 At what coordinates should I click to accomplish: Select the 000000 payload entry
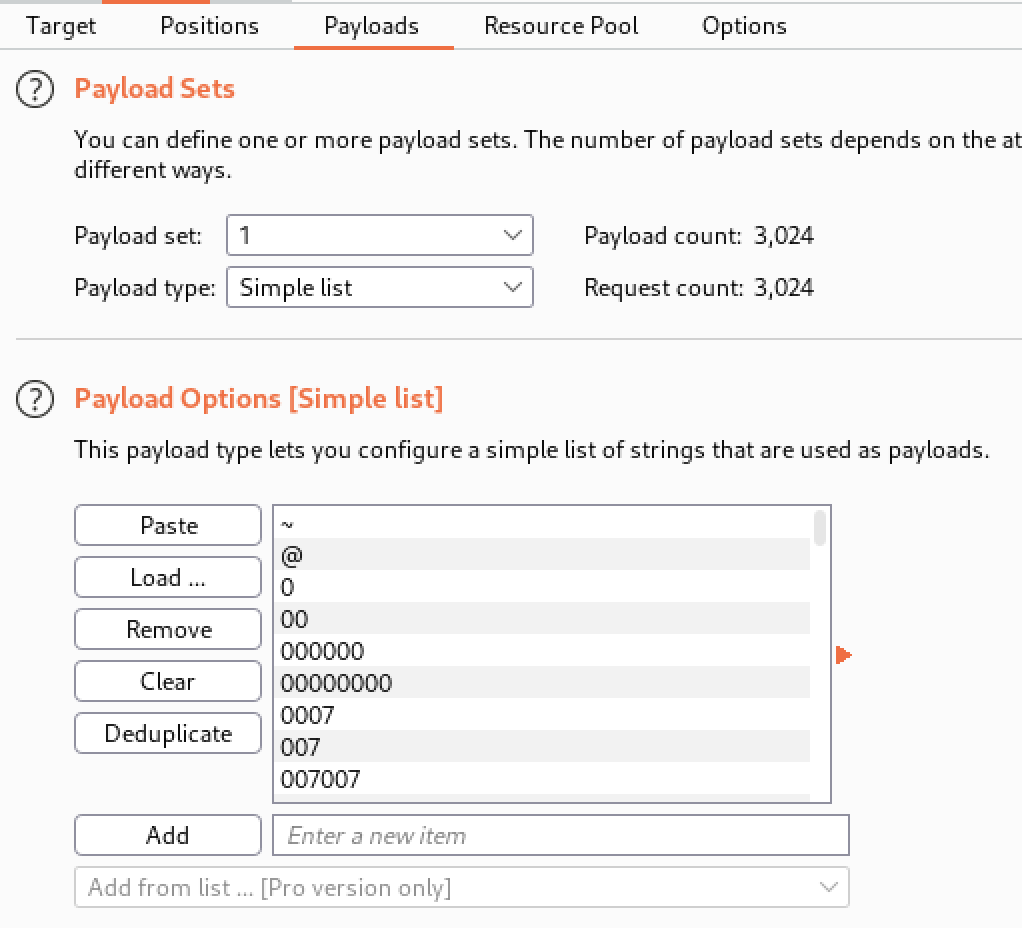[x=542, y=651]
